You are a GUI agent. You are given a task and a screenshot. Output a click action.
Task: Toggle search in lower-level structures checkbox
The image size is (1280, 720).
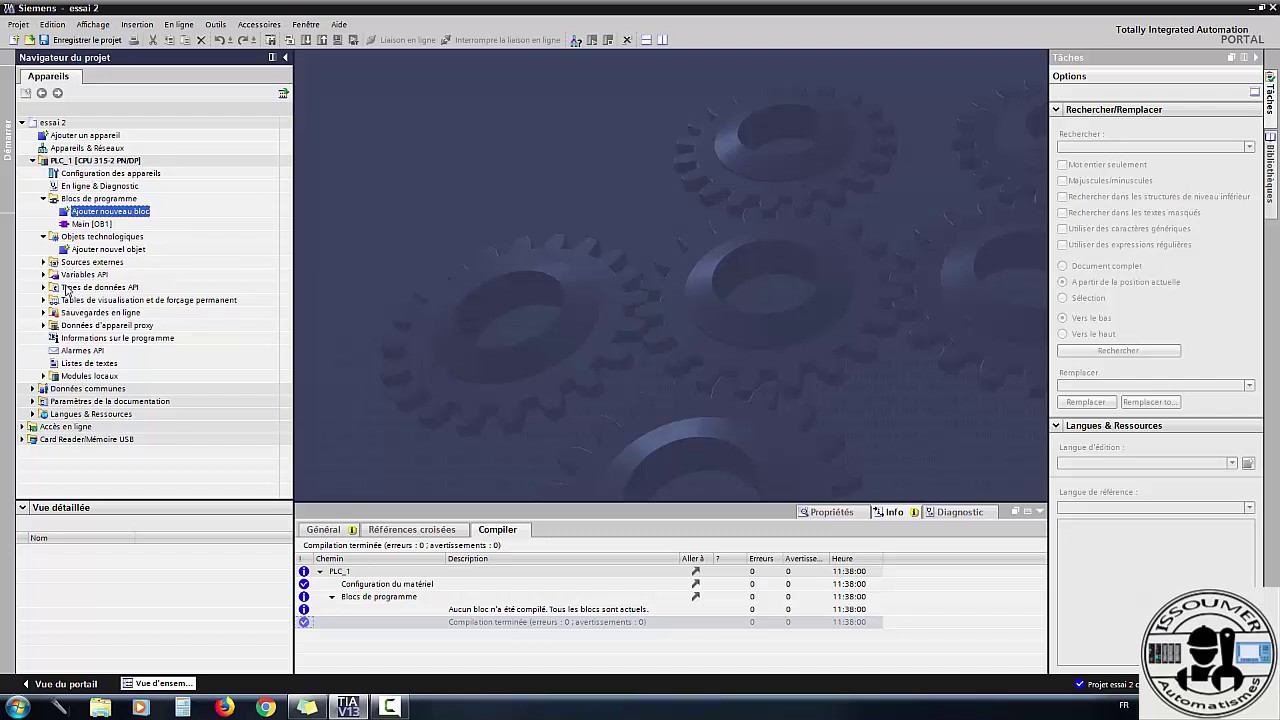pos(1063,197)
